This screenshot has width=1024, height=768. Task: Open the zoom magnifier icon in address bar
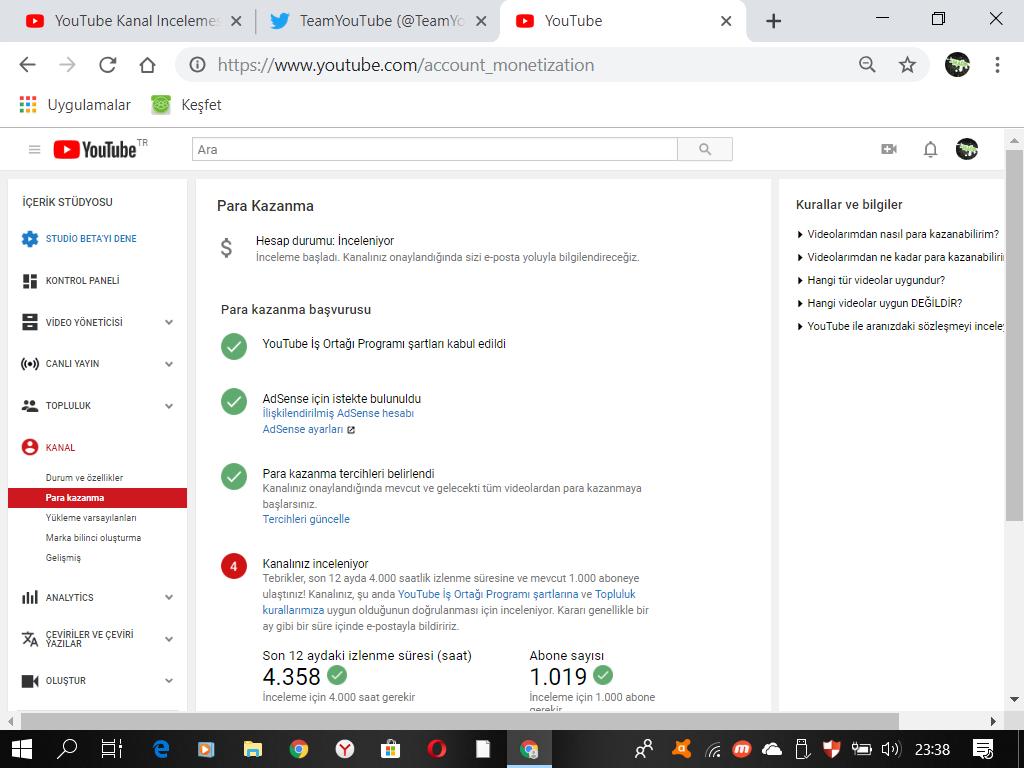click(x=867, y=64)
